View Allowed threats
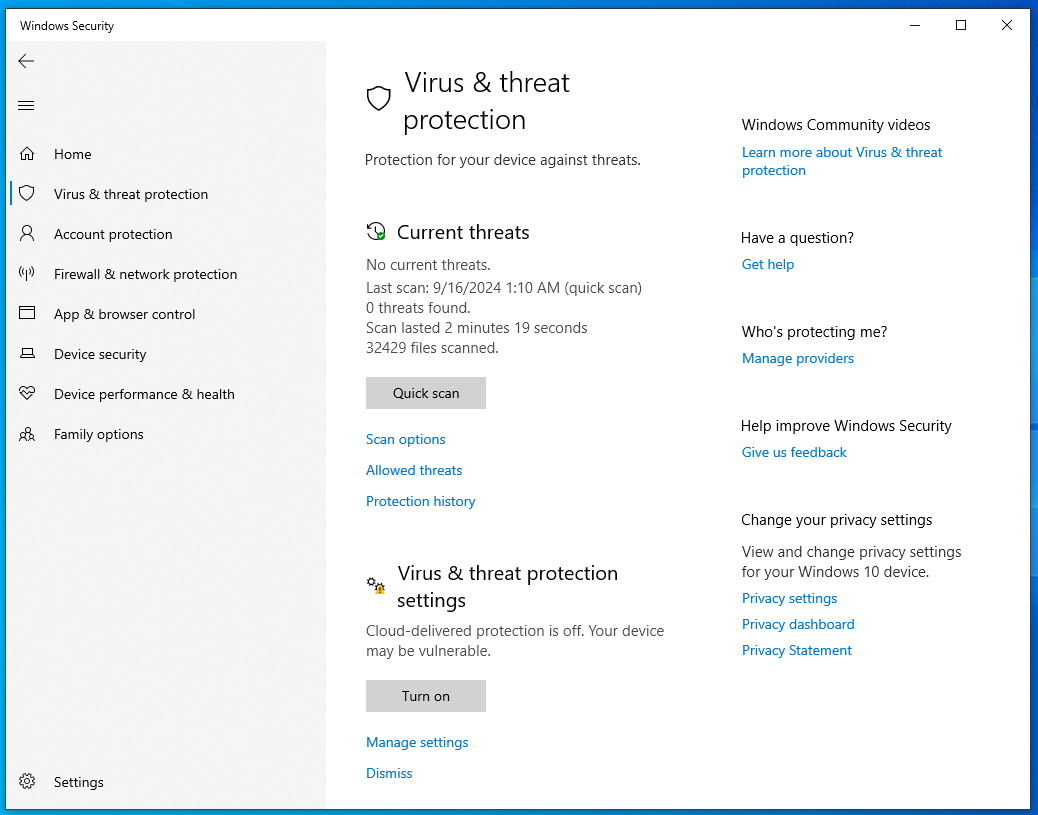 click(x=414, y=470)
